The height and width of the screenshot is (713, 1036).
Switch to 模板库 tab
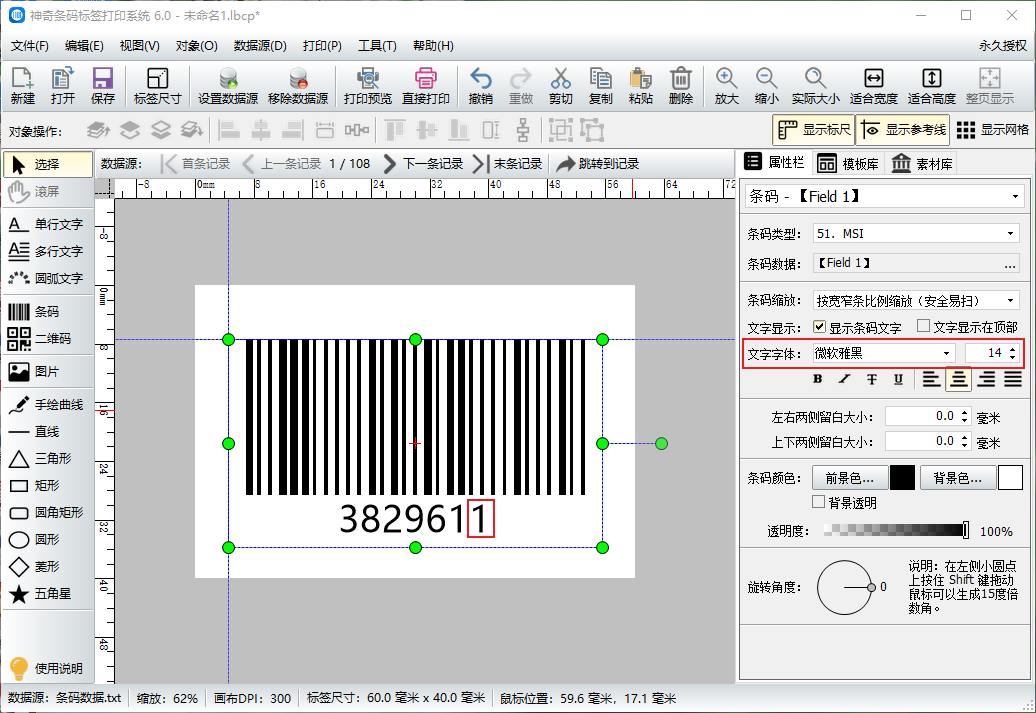click(848, 163)
